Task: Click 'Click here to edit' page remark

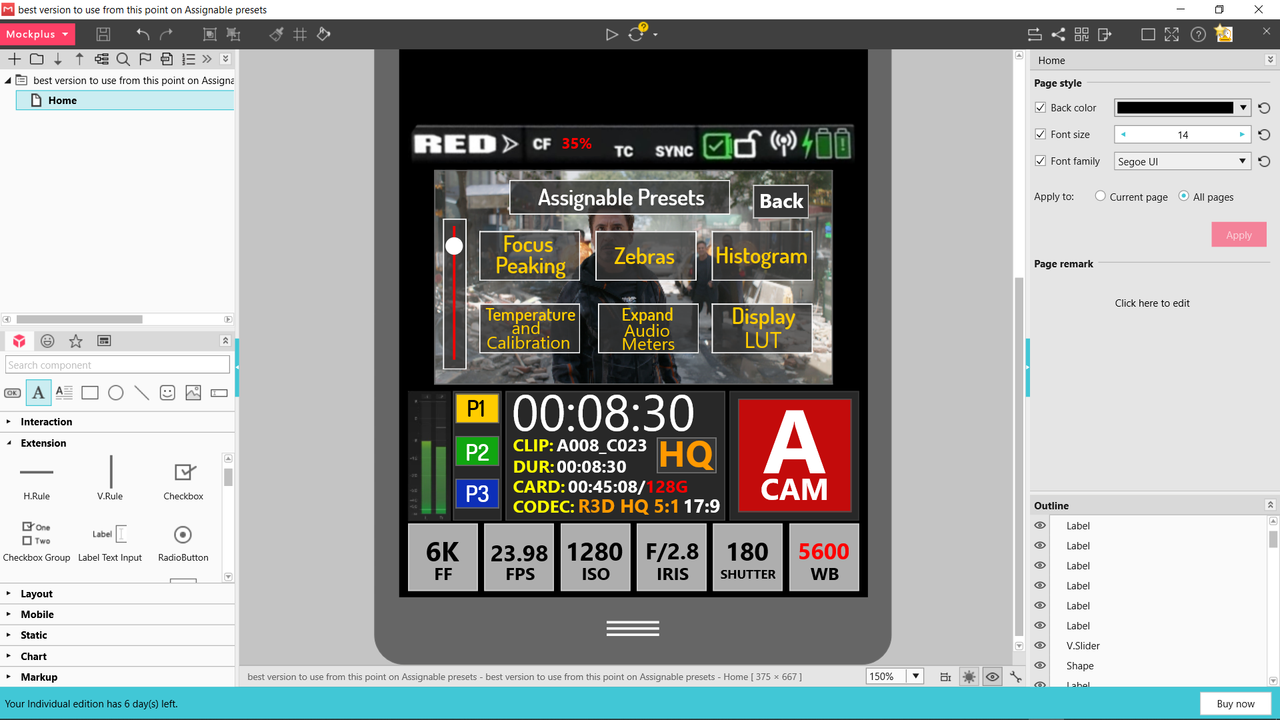Action: click(1152, 303)
